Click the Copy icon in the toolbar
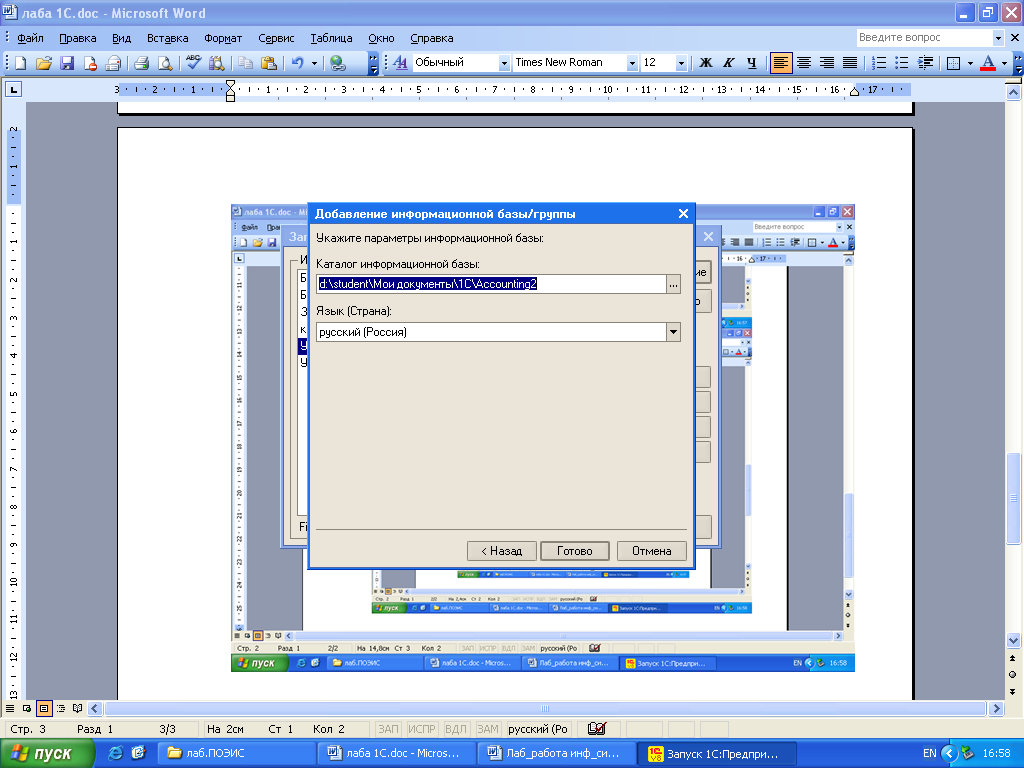 pyautogui.click(x=245, y=63)
